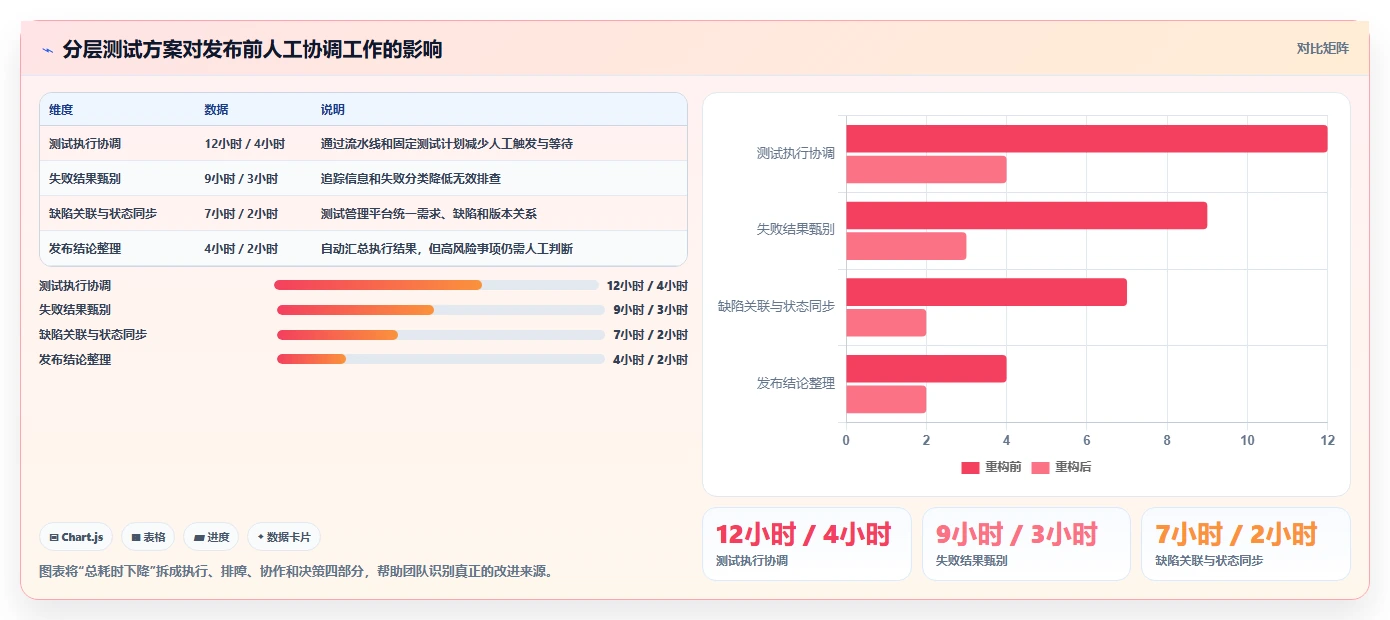The image size is (1390, 620).
Task: Click the 对比矩阵 label in header
Action: point(1322,48)
